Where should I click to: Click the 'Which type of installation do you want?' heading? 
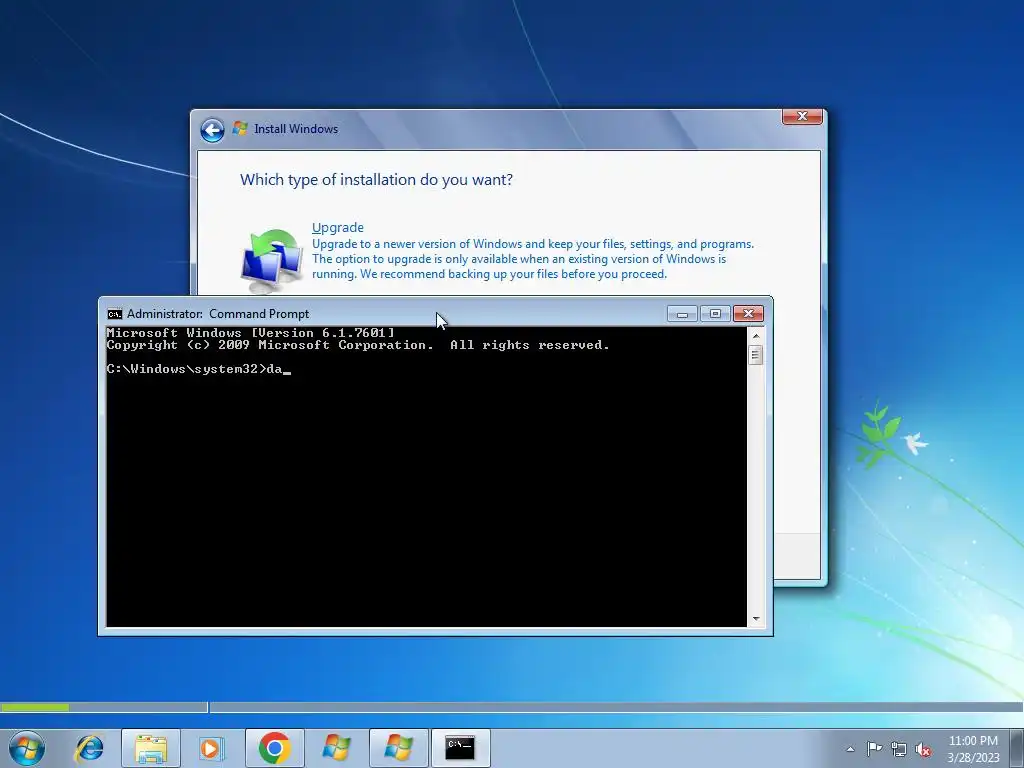click(376, 180)
